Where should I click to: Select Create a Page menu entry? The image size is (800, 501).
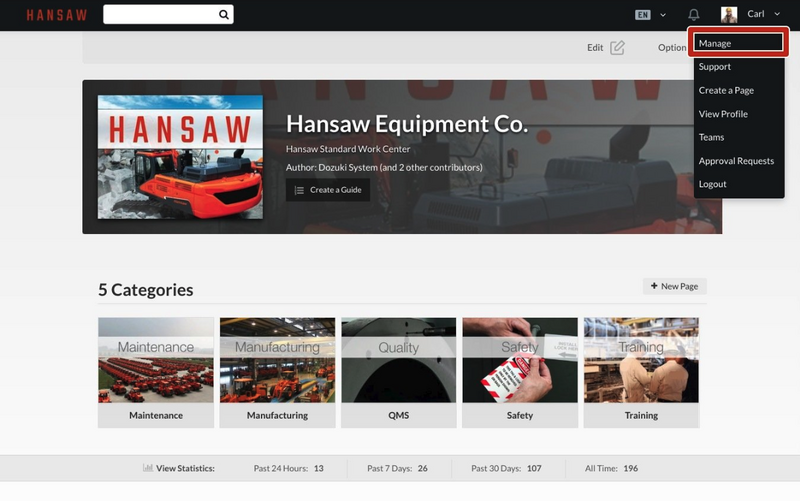click(x=726, y=90)
